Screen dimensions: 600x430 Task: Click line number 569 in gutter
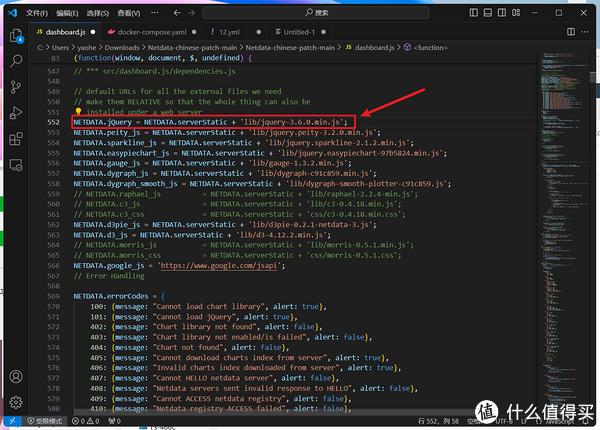(54, 296)
